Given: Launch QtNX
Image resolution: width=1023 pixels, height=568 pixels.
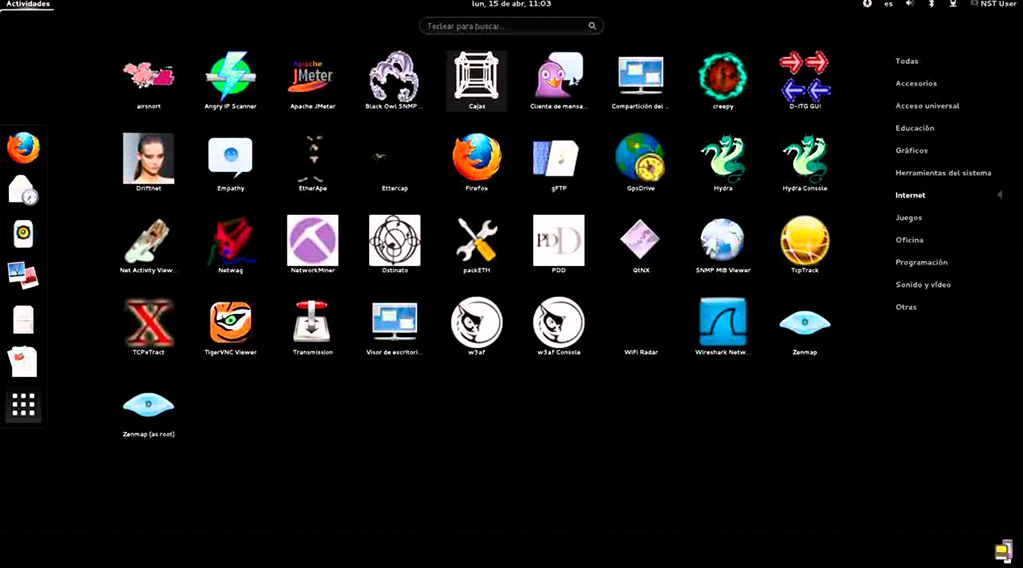Looking at the screenshot, I should tap(641, 245).
